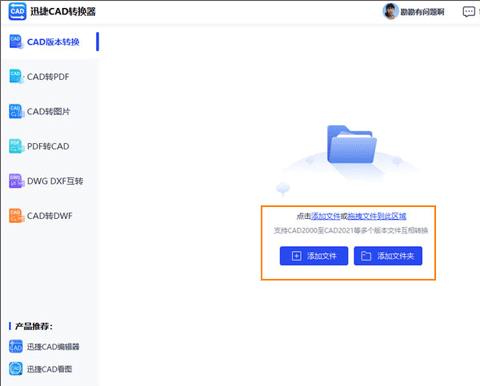Open the user avatar profile picture
Viewport: 480px width, 386px height.
coord(390,12)
